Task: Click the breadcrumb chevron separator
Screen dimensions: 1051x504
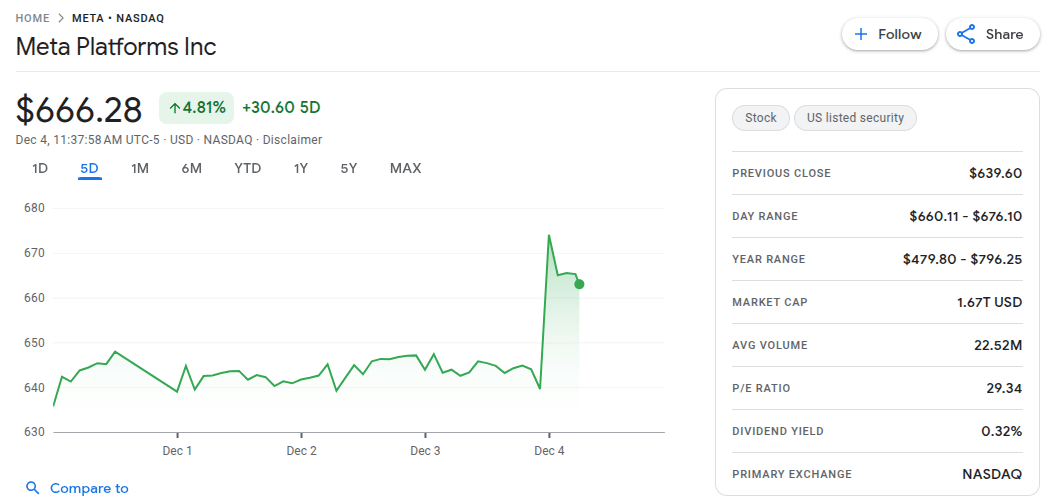Action: point(61,18)
